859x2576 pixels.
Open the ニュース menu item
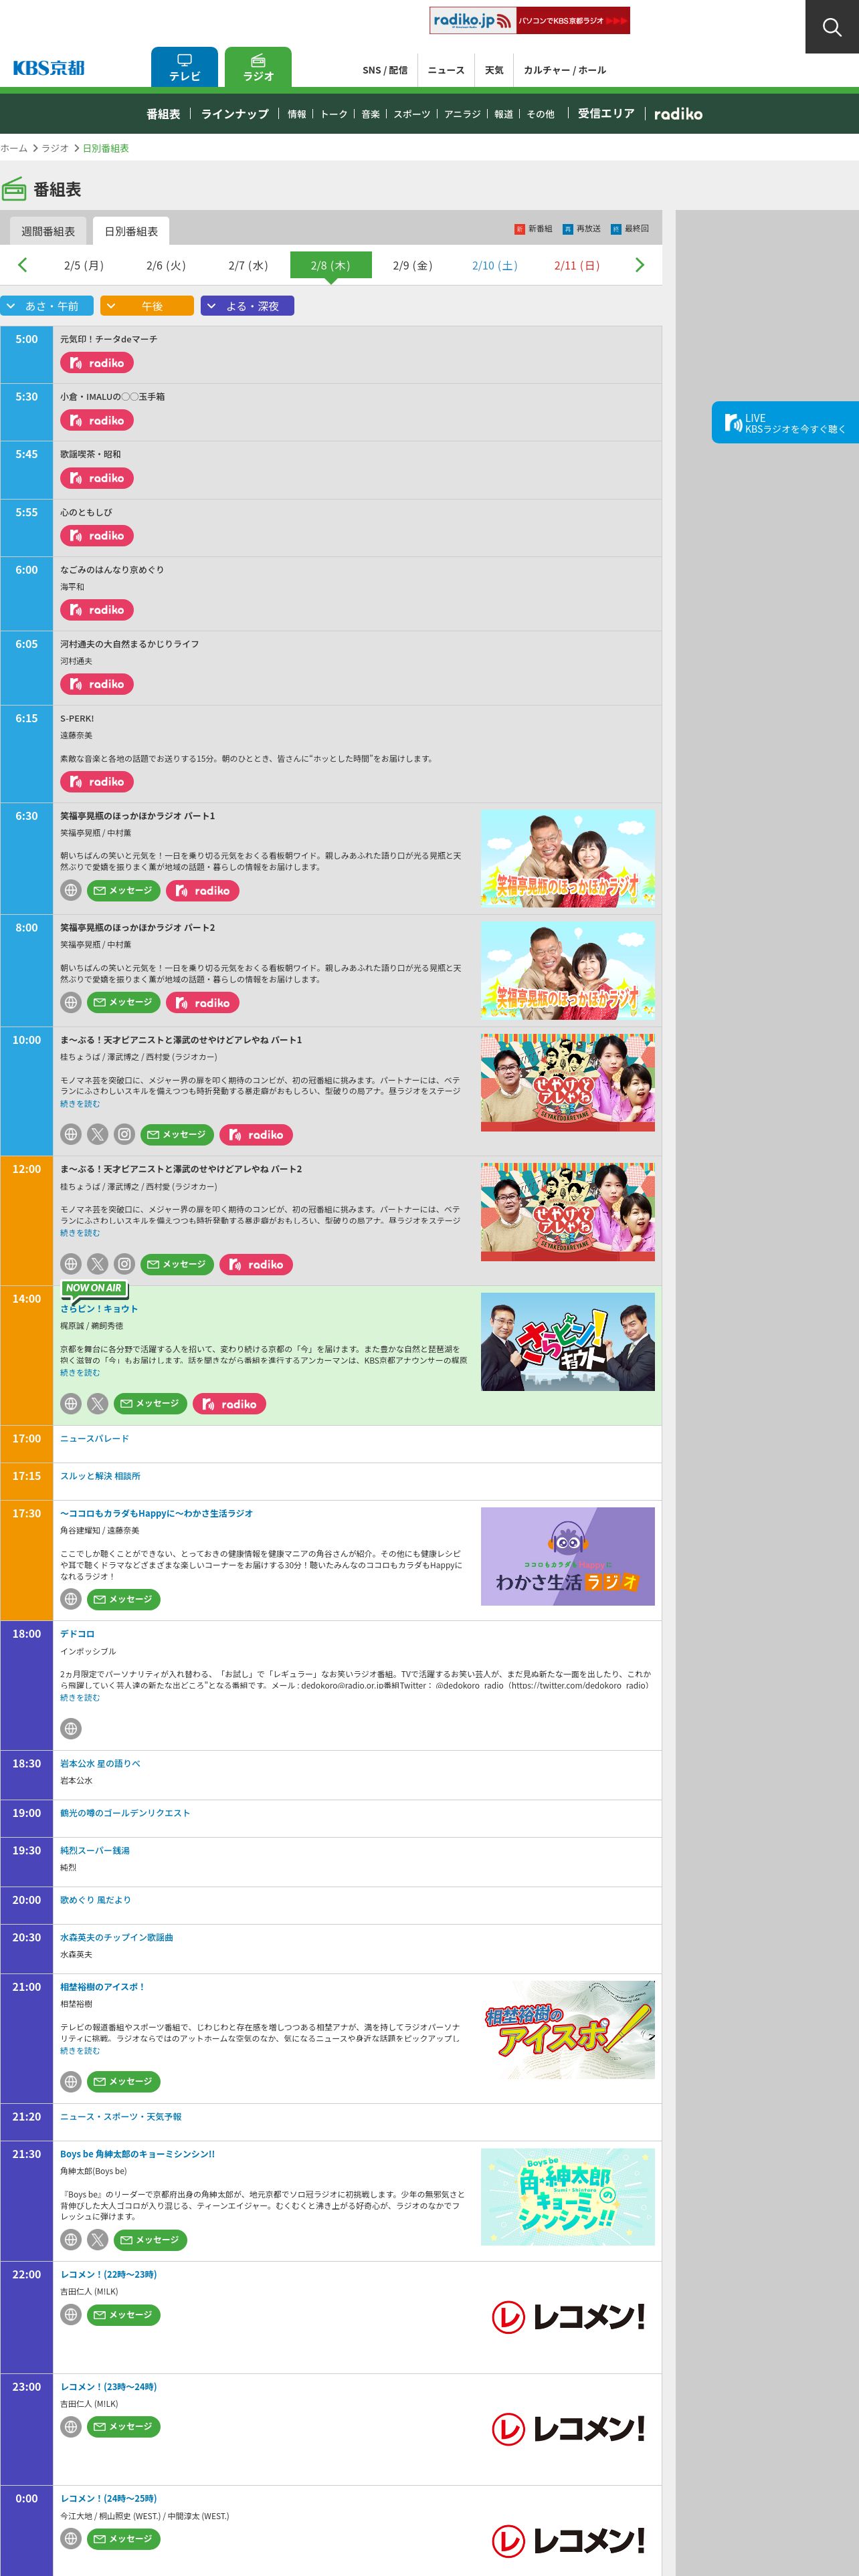pos(446,70)
